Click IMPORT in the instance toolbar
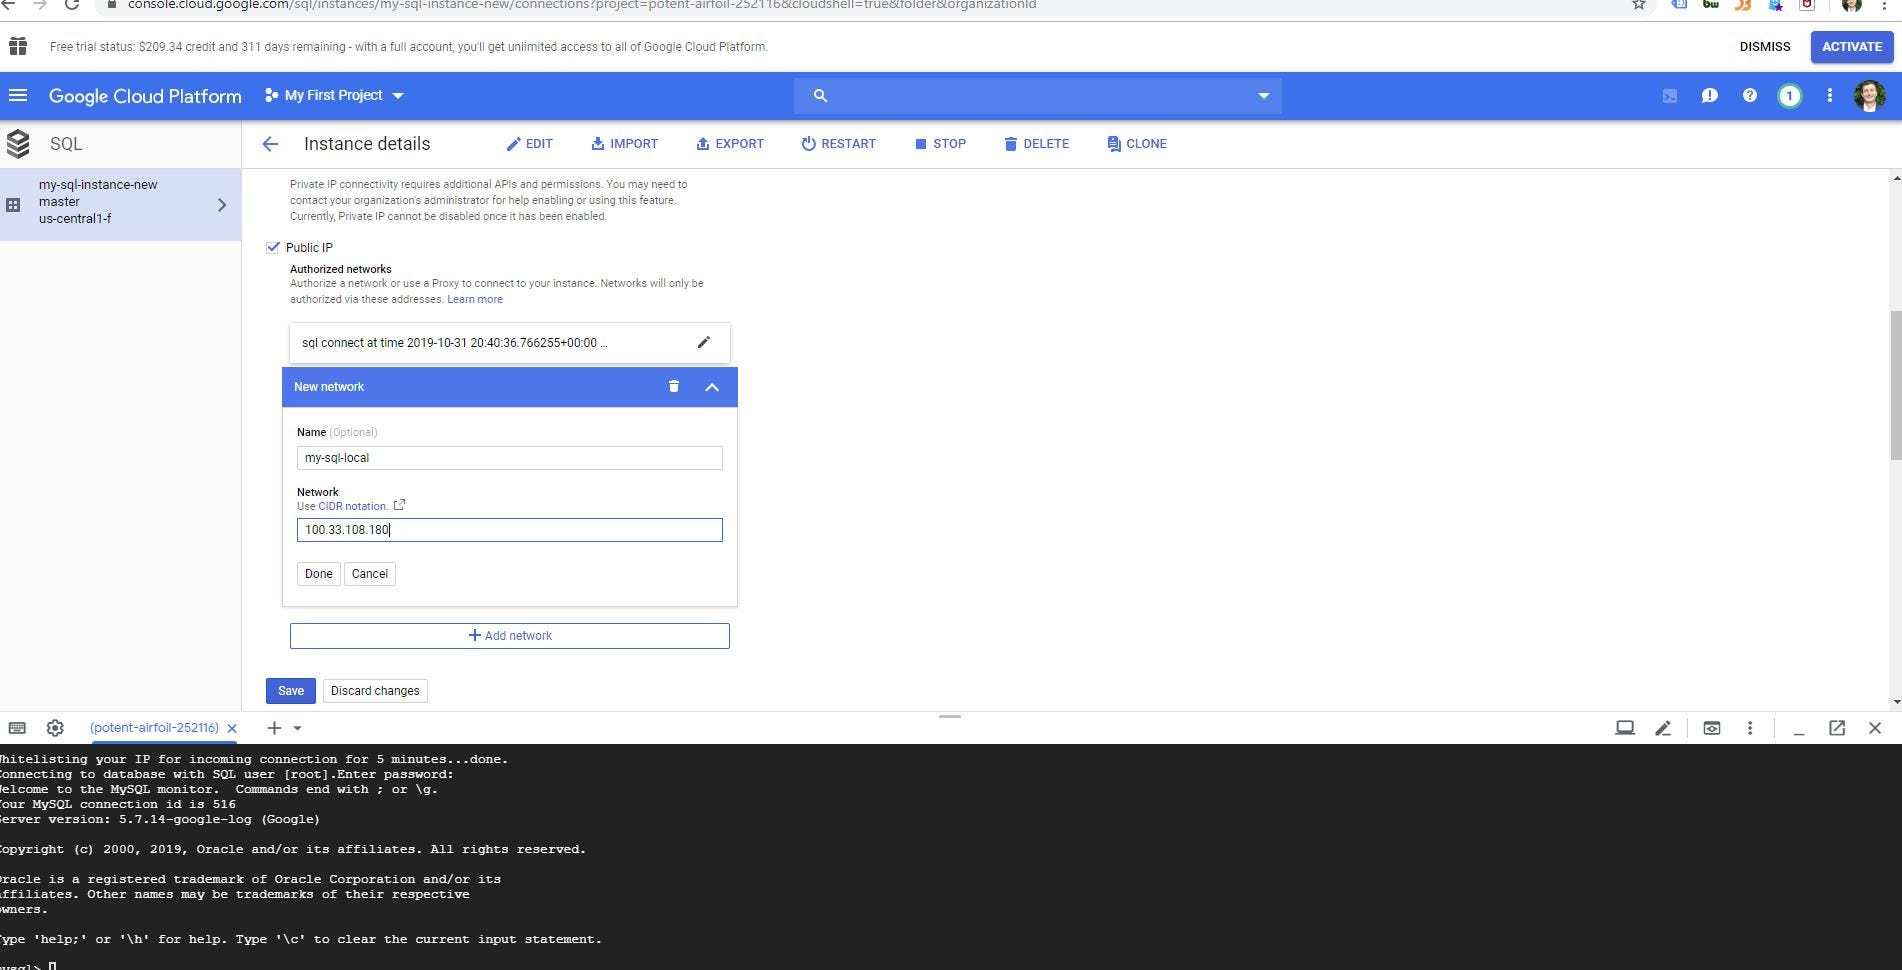This screenshot has height=970, width=1902. (624, 144)
